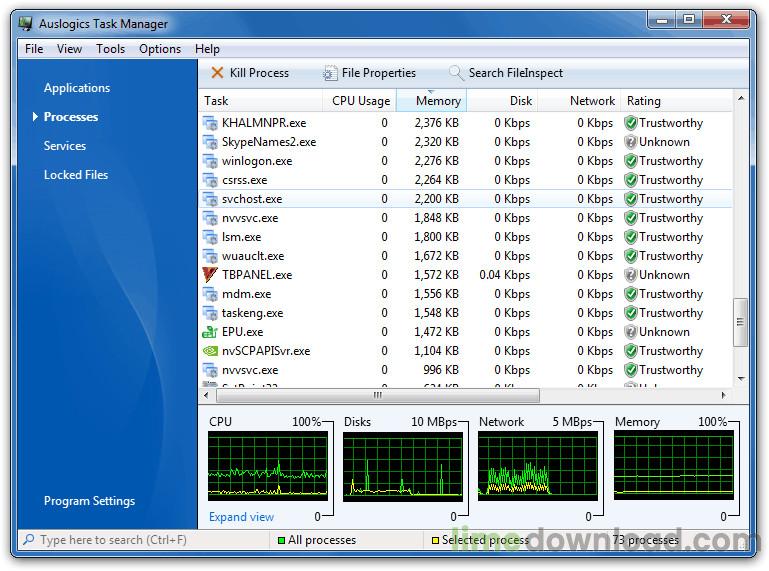Open the Options menu
769x571 pixels.
click(x=160, y=49)
